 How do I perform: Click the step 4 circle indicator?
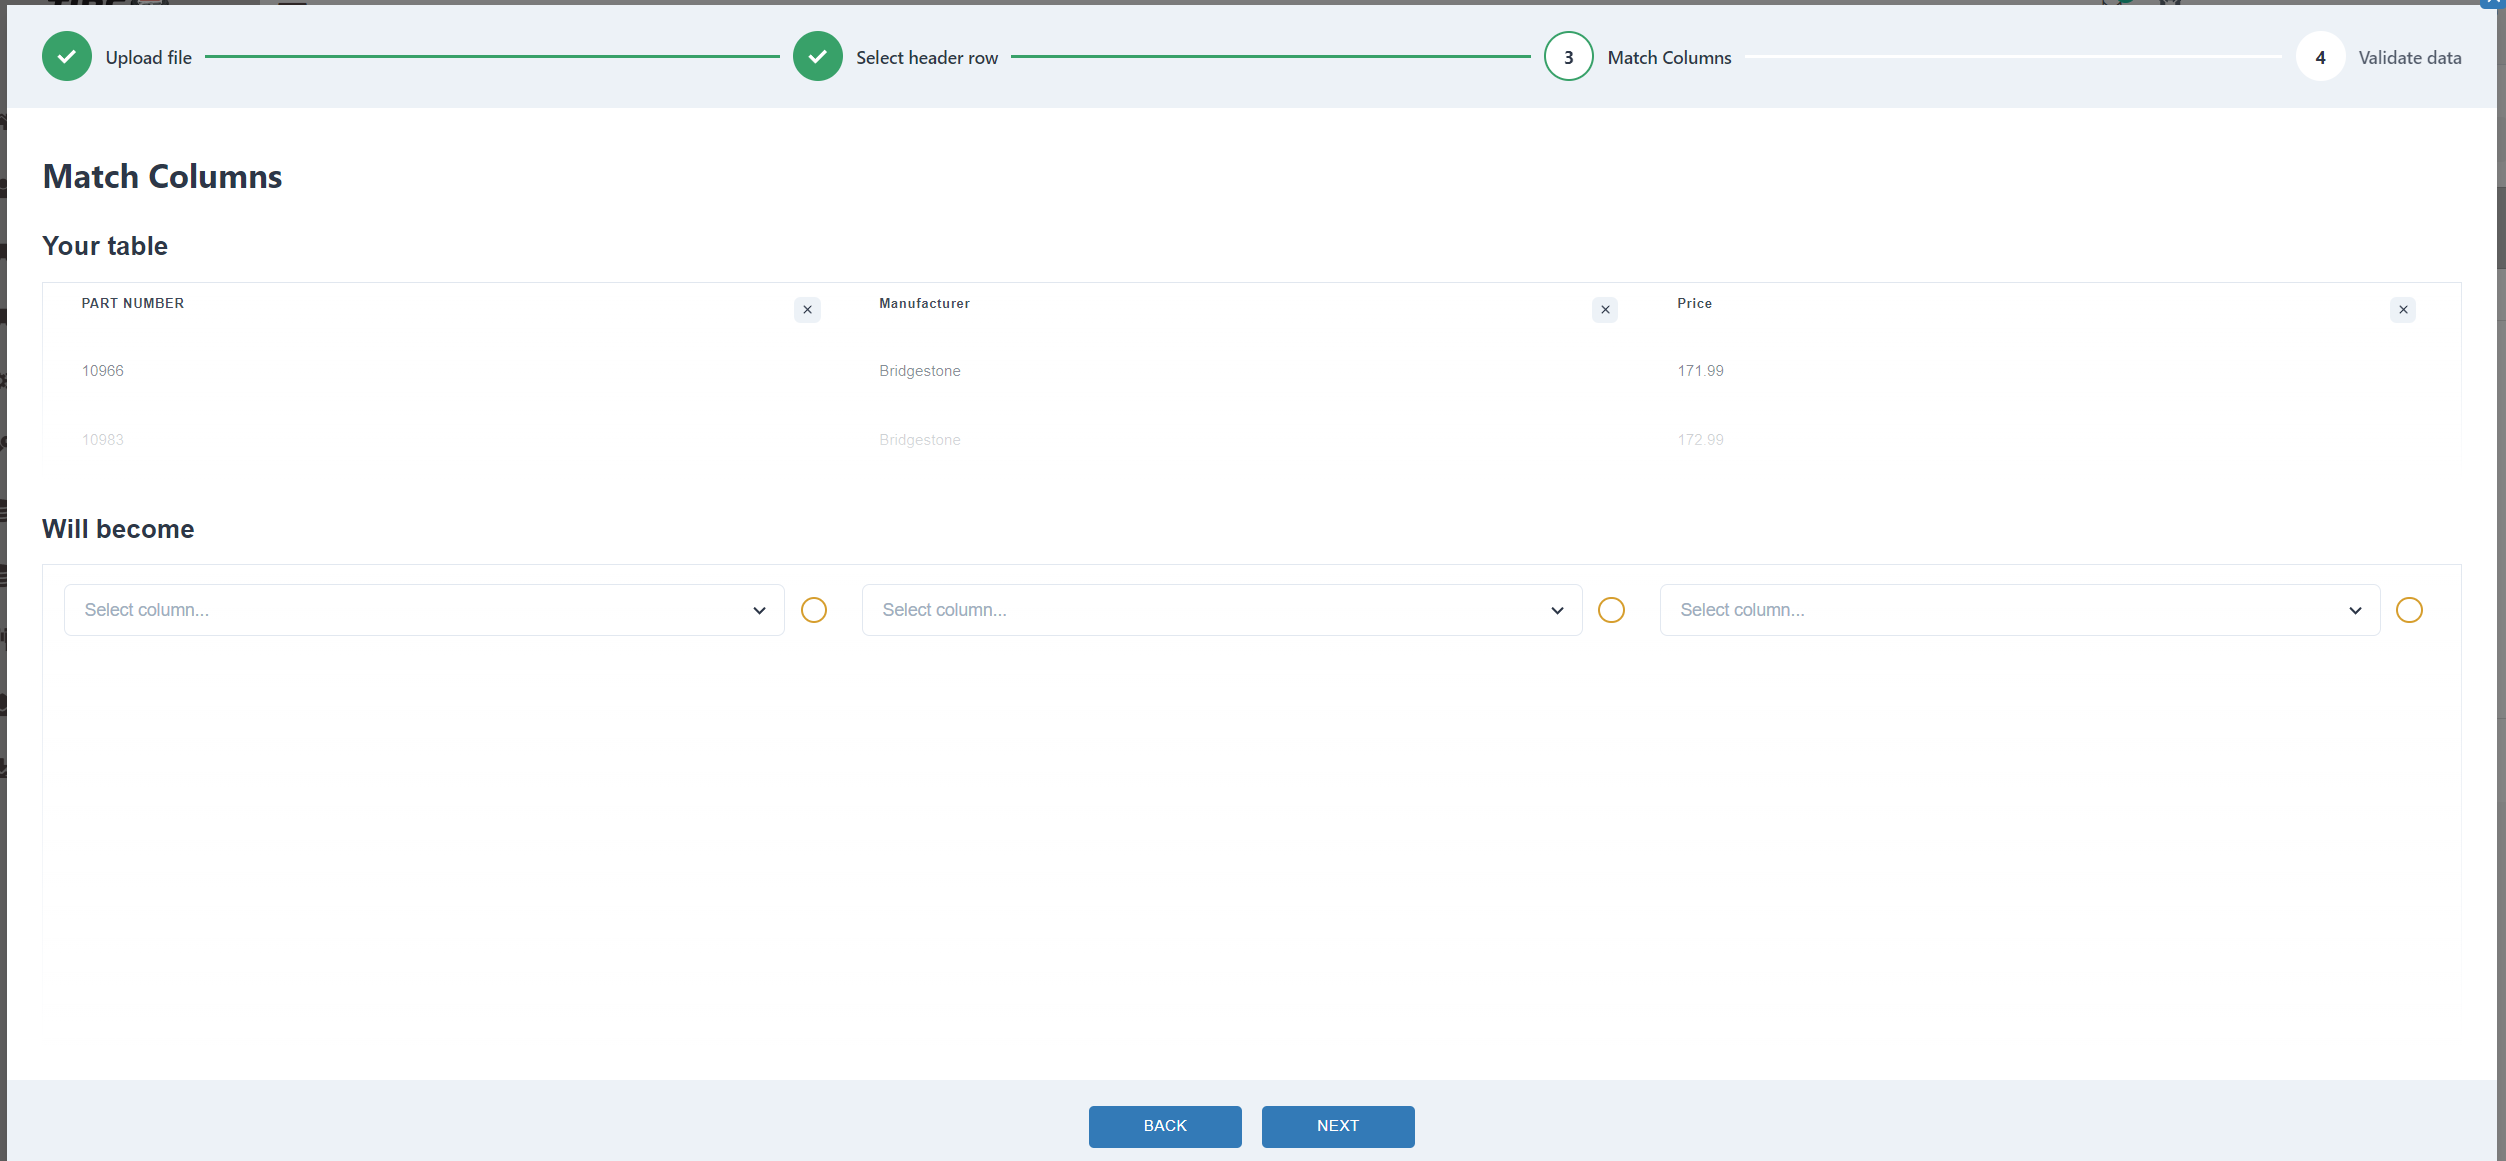click(x=2320, y=57)
